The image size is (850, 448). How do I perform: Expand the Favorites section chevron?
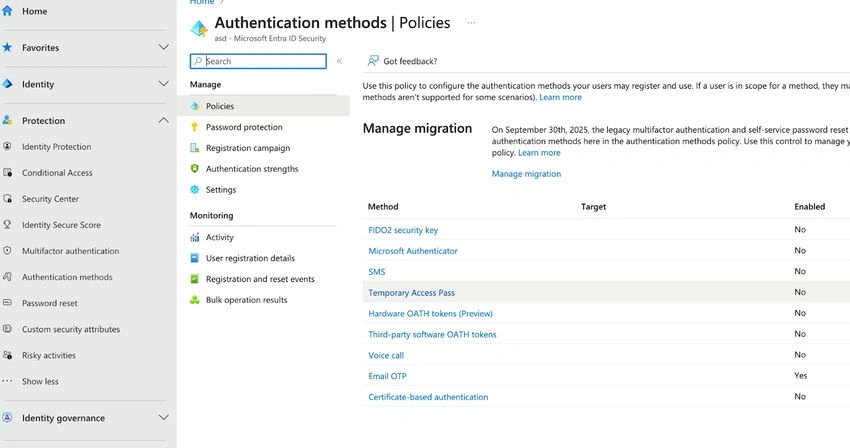[163, 47]
